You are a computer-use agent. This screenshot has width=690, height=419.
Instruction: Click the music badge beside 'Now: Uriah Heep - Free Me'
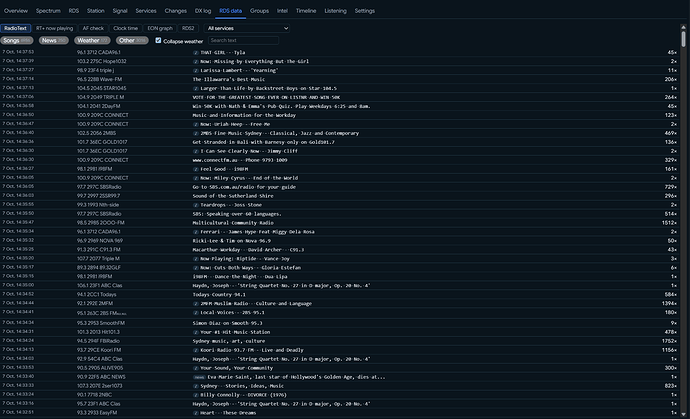[196, 125]
